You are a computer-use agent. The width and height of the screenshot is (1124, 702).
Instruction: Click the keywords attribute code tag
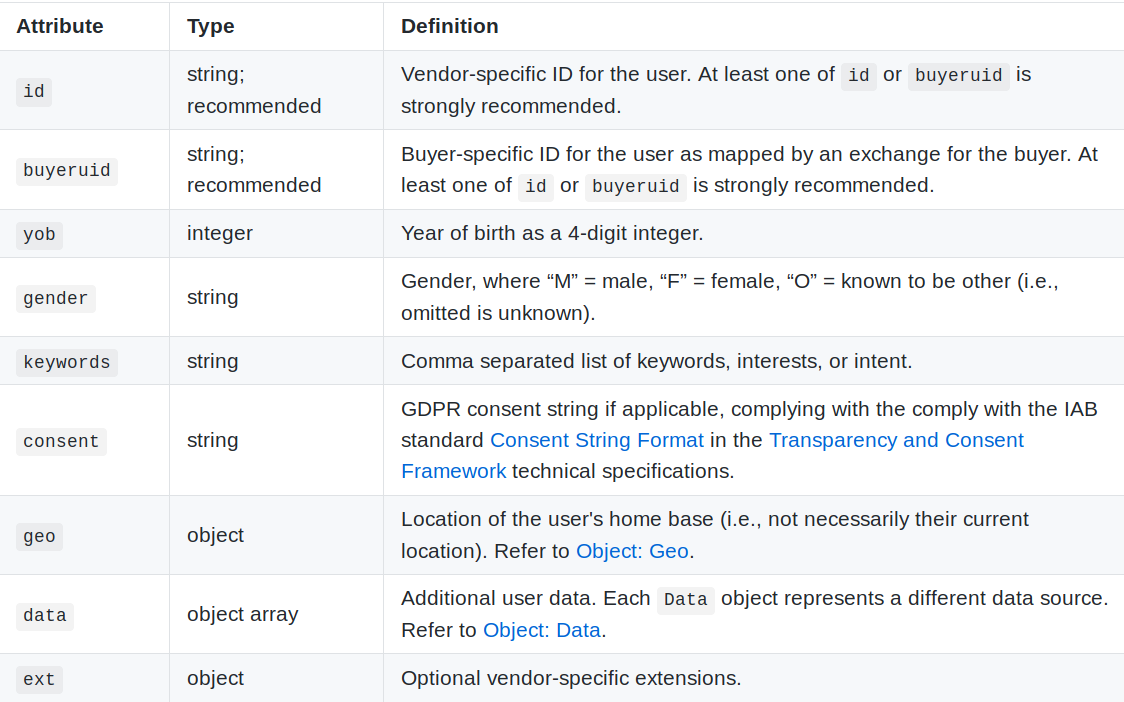click(66, 362)
